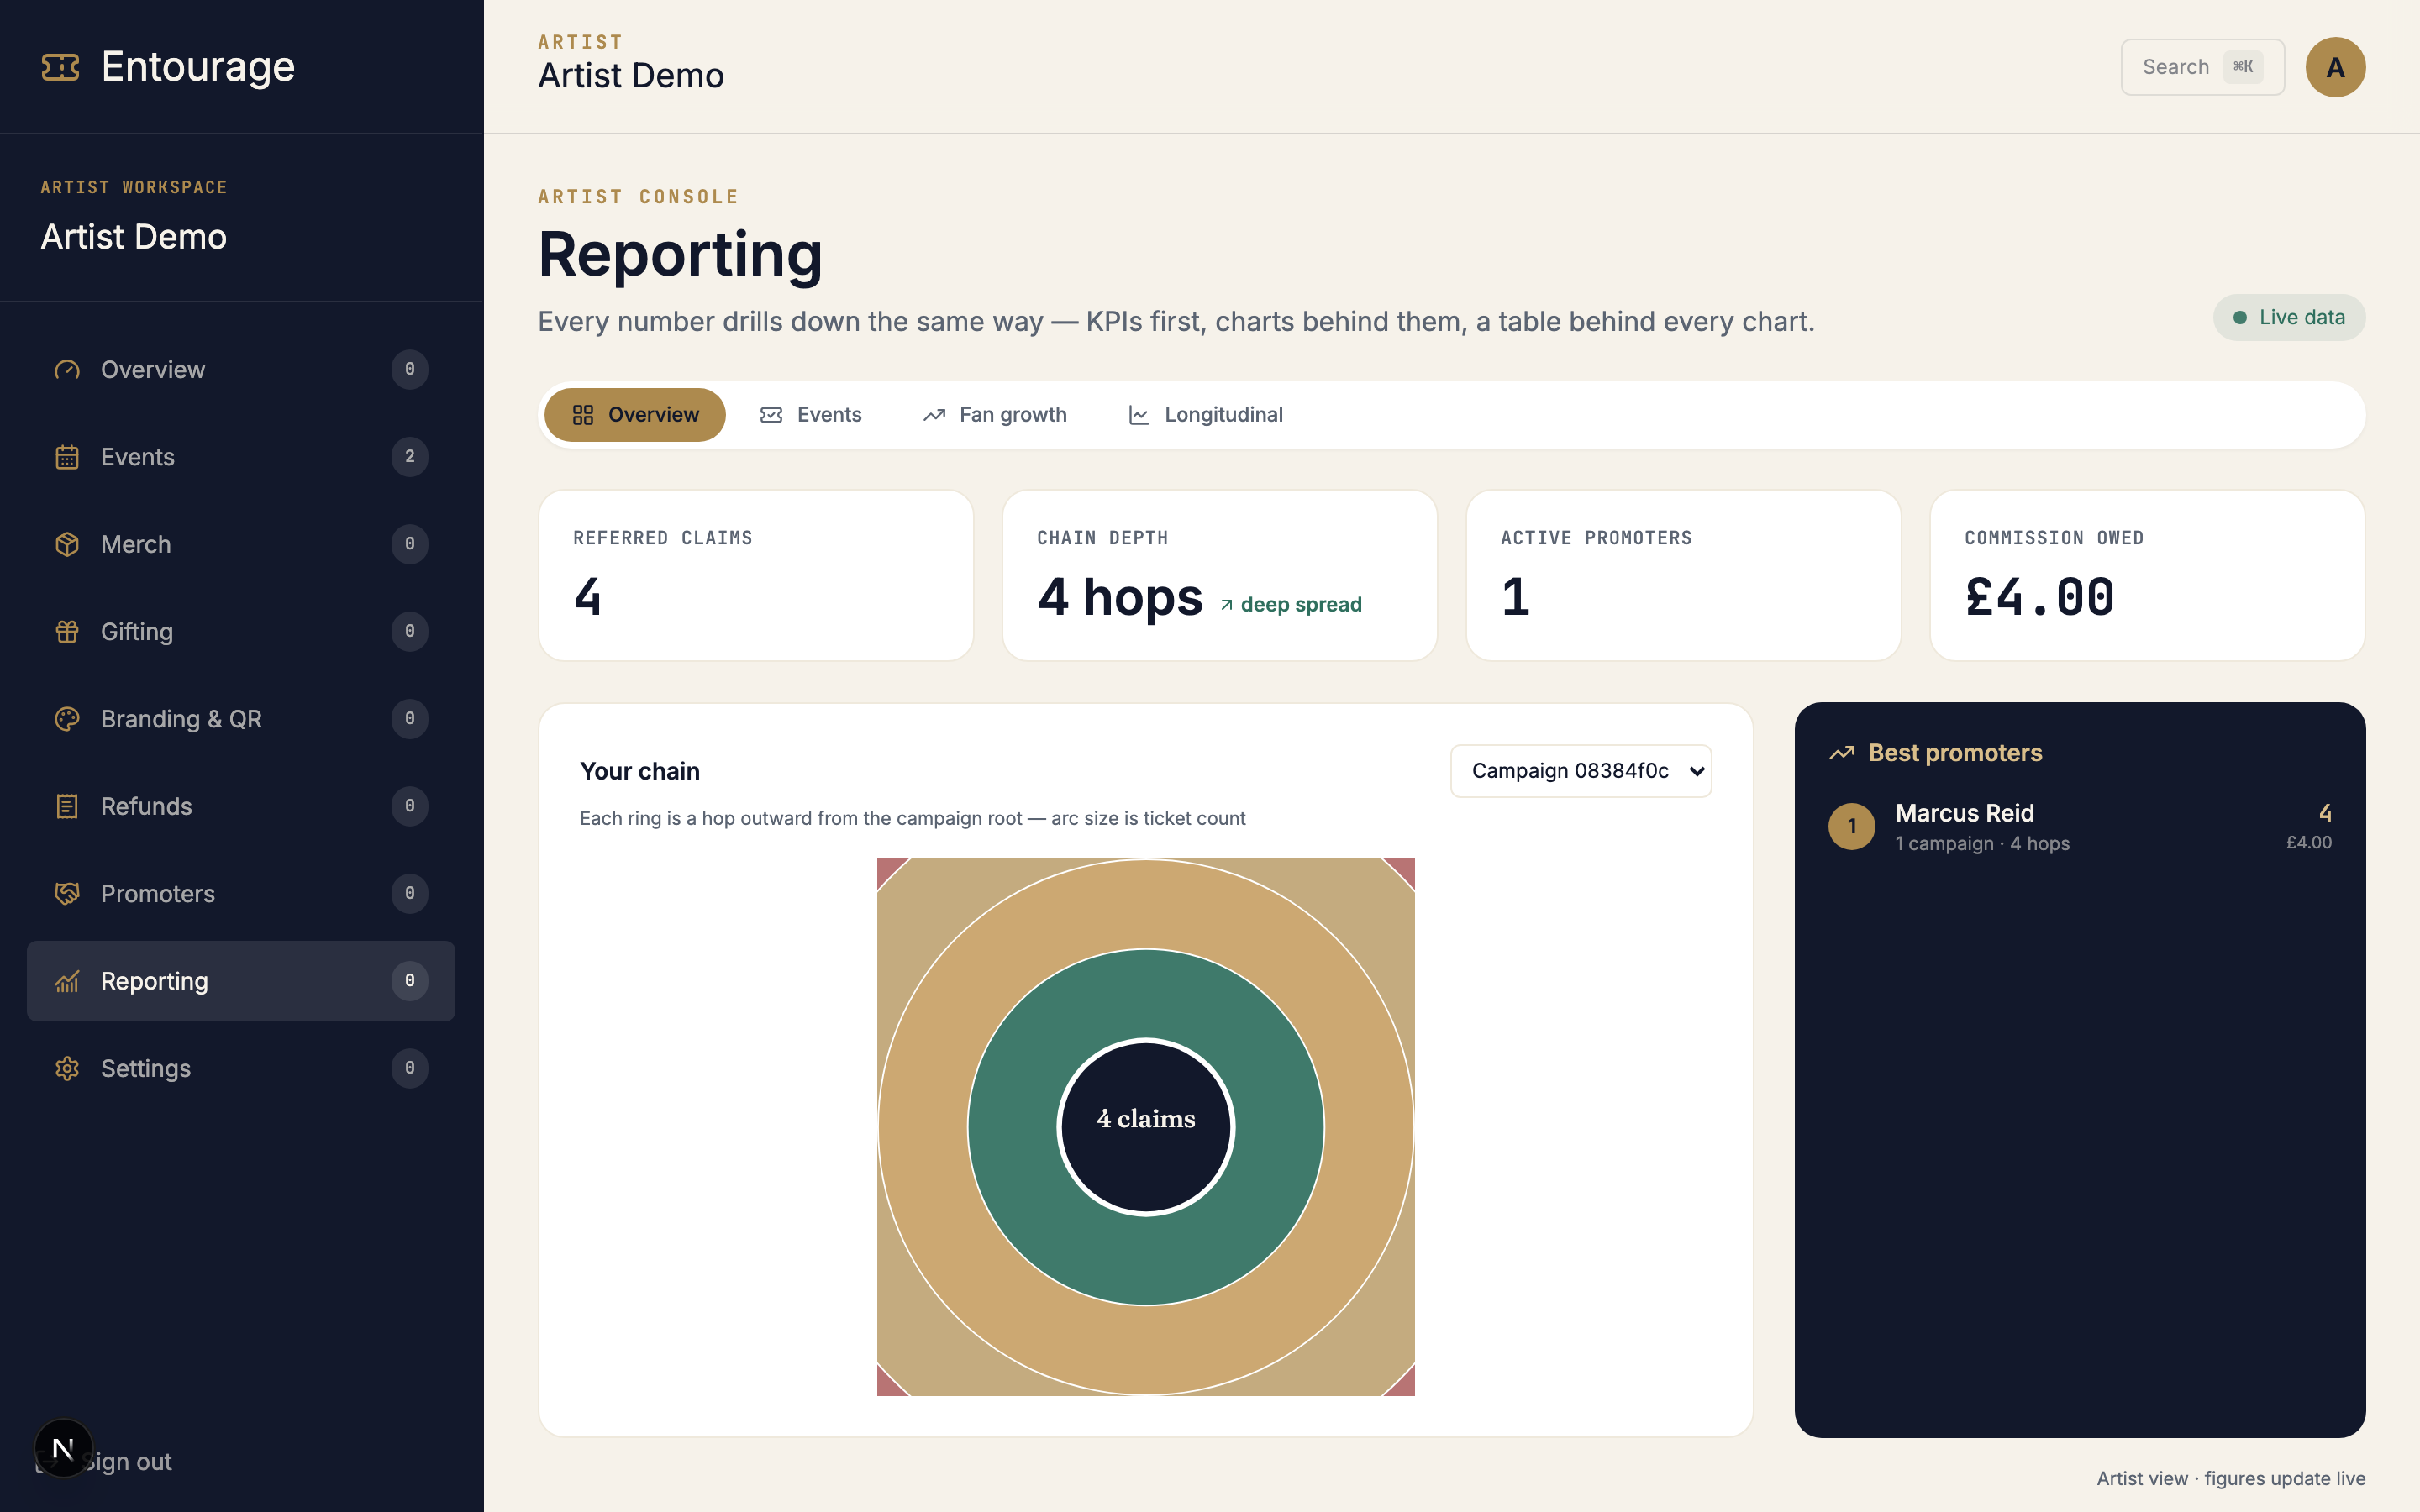Viewport: 2420px width, 1512px height.
Task: Click the Live data status badge
Action: [x=2289, y=318]
